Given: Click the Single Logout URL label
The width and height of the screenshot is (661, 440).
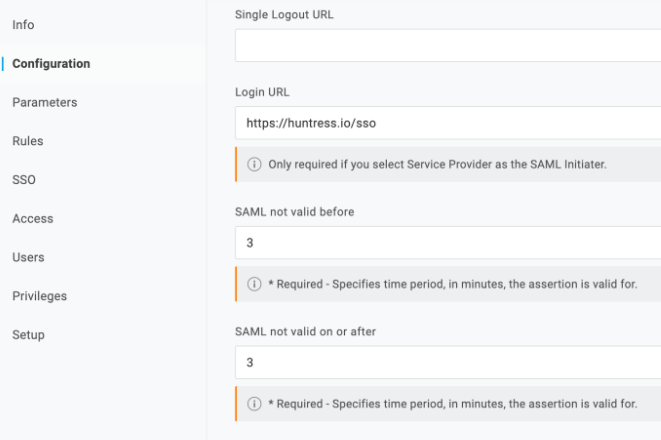Looking at the screenshot, I should pos(284,15).
